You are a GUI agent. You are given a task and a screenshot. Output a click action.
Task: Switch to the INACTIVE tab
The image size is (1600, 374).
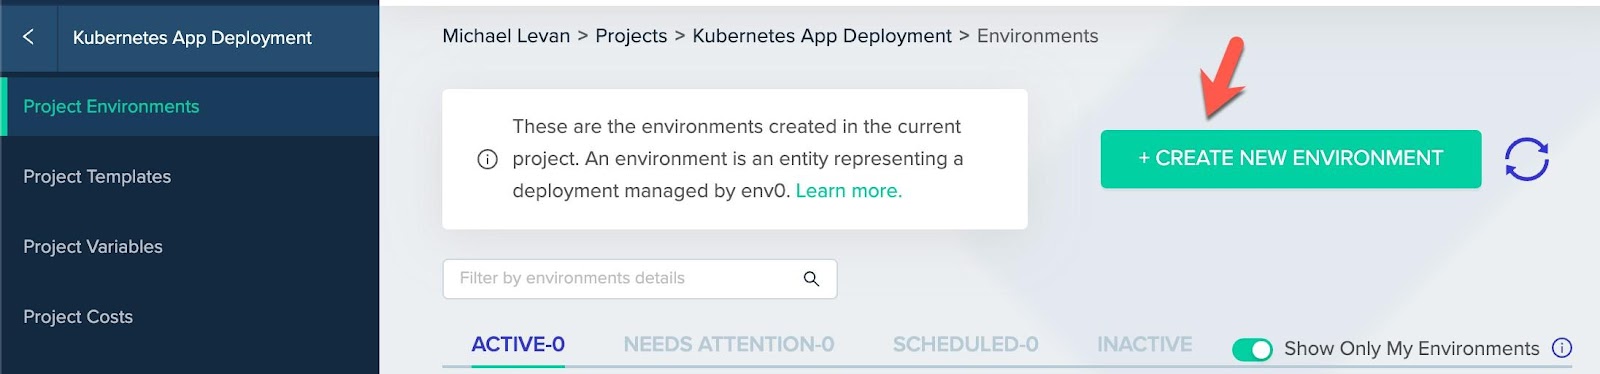point(1144,345)
